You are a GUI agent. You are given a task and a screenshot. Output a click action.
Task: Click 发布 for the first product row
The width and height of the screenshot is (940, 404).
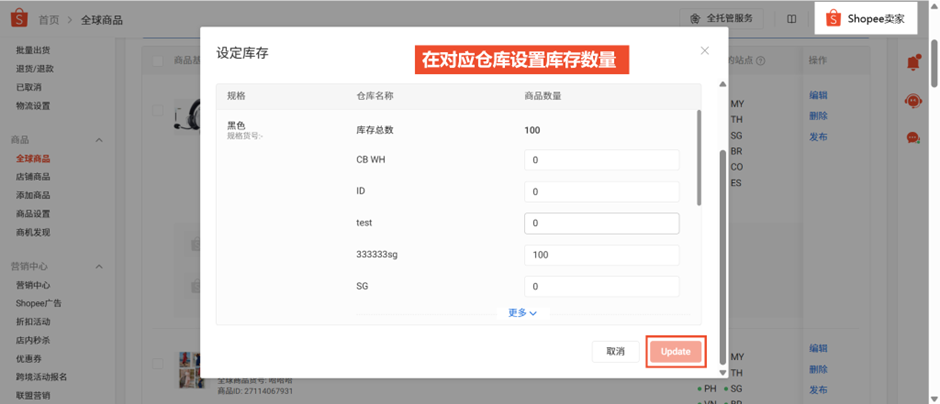818,137
